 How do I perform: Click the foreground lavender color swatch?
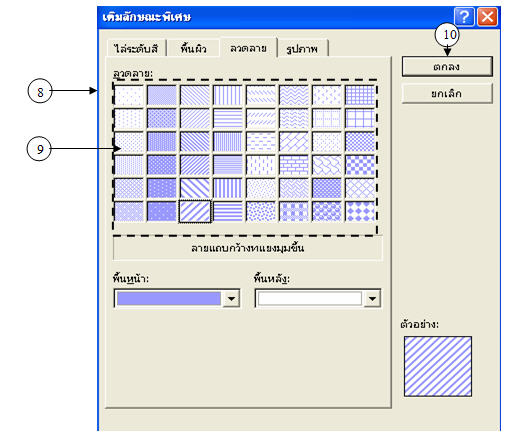pos(169,298)
